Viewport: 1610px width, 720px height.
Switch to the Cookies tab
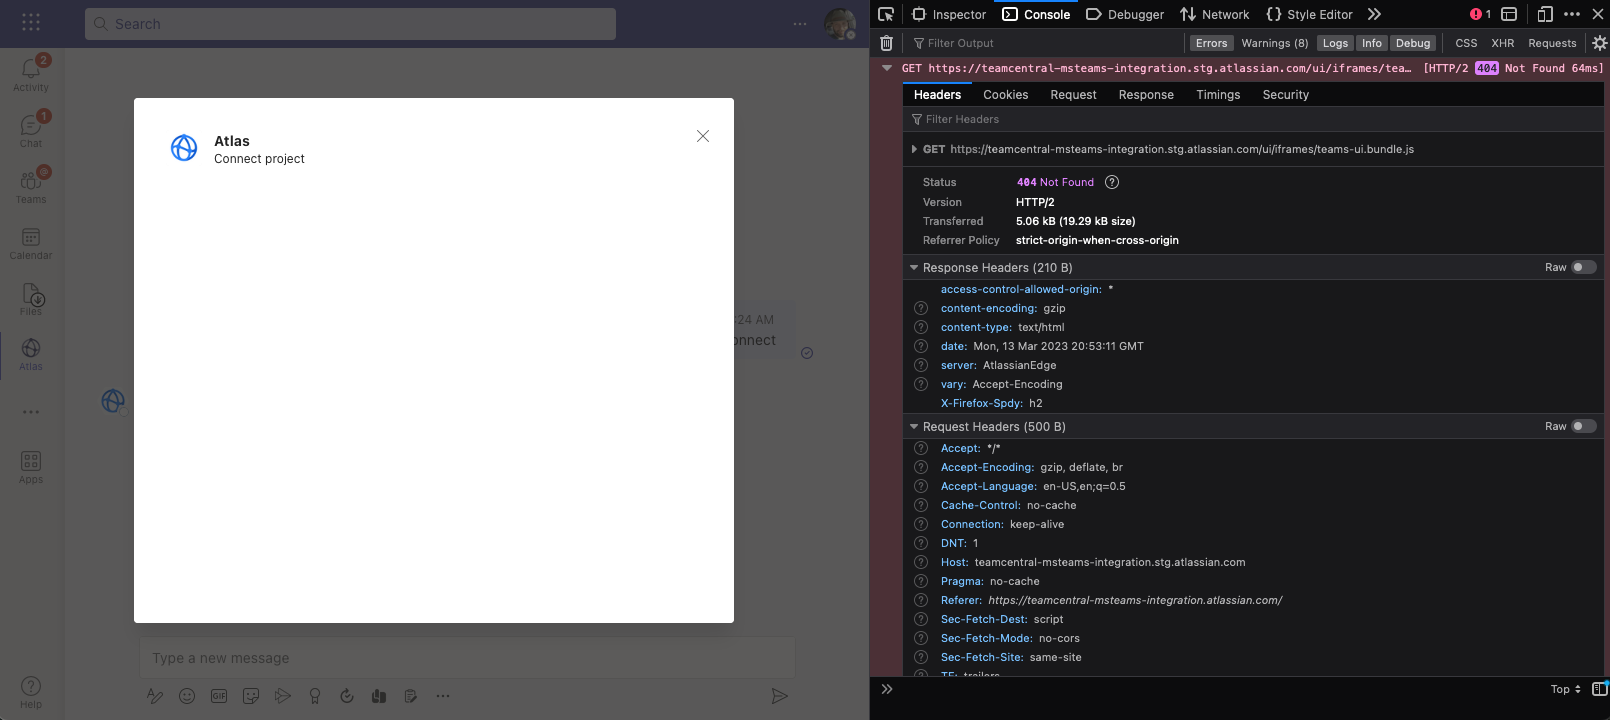pyautogui.click(x=1005, y=95)
